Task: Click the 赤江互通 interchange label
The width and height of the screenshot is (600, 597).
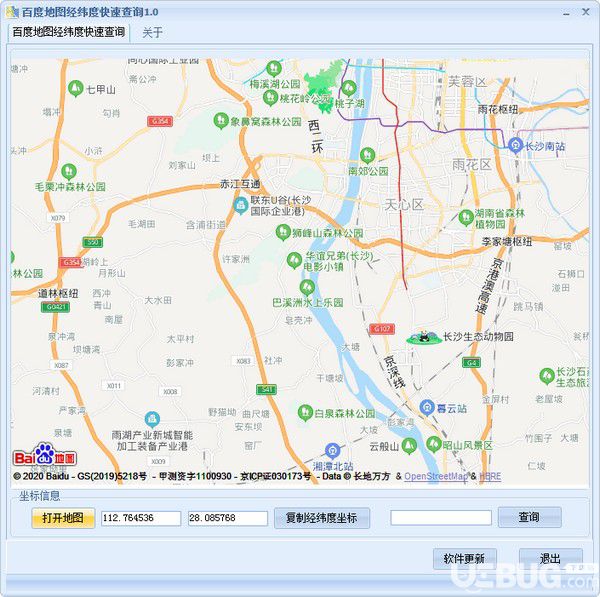Action: point(240,184)
